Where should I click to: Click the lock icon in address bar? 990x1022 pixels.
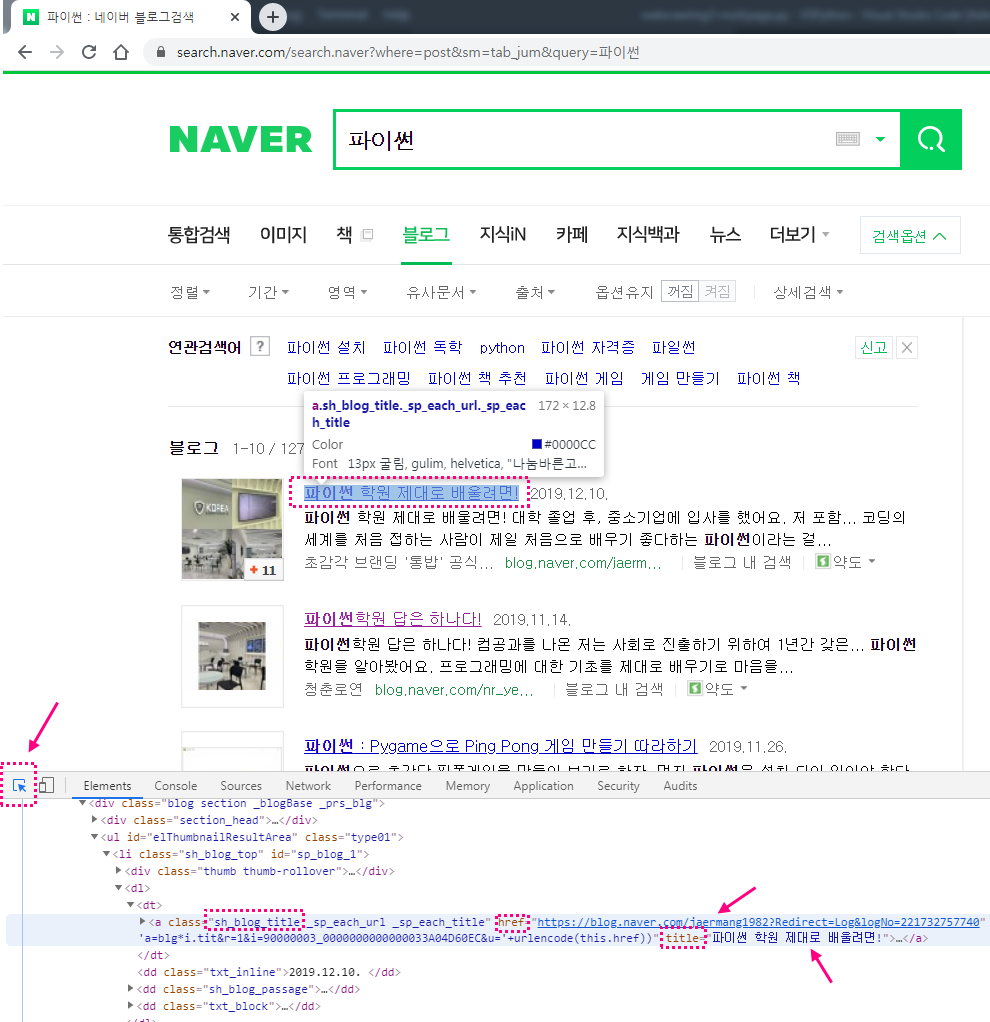pos(161,52)
